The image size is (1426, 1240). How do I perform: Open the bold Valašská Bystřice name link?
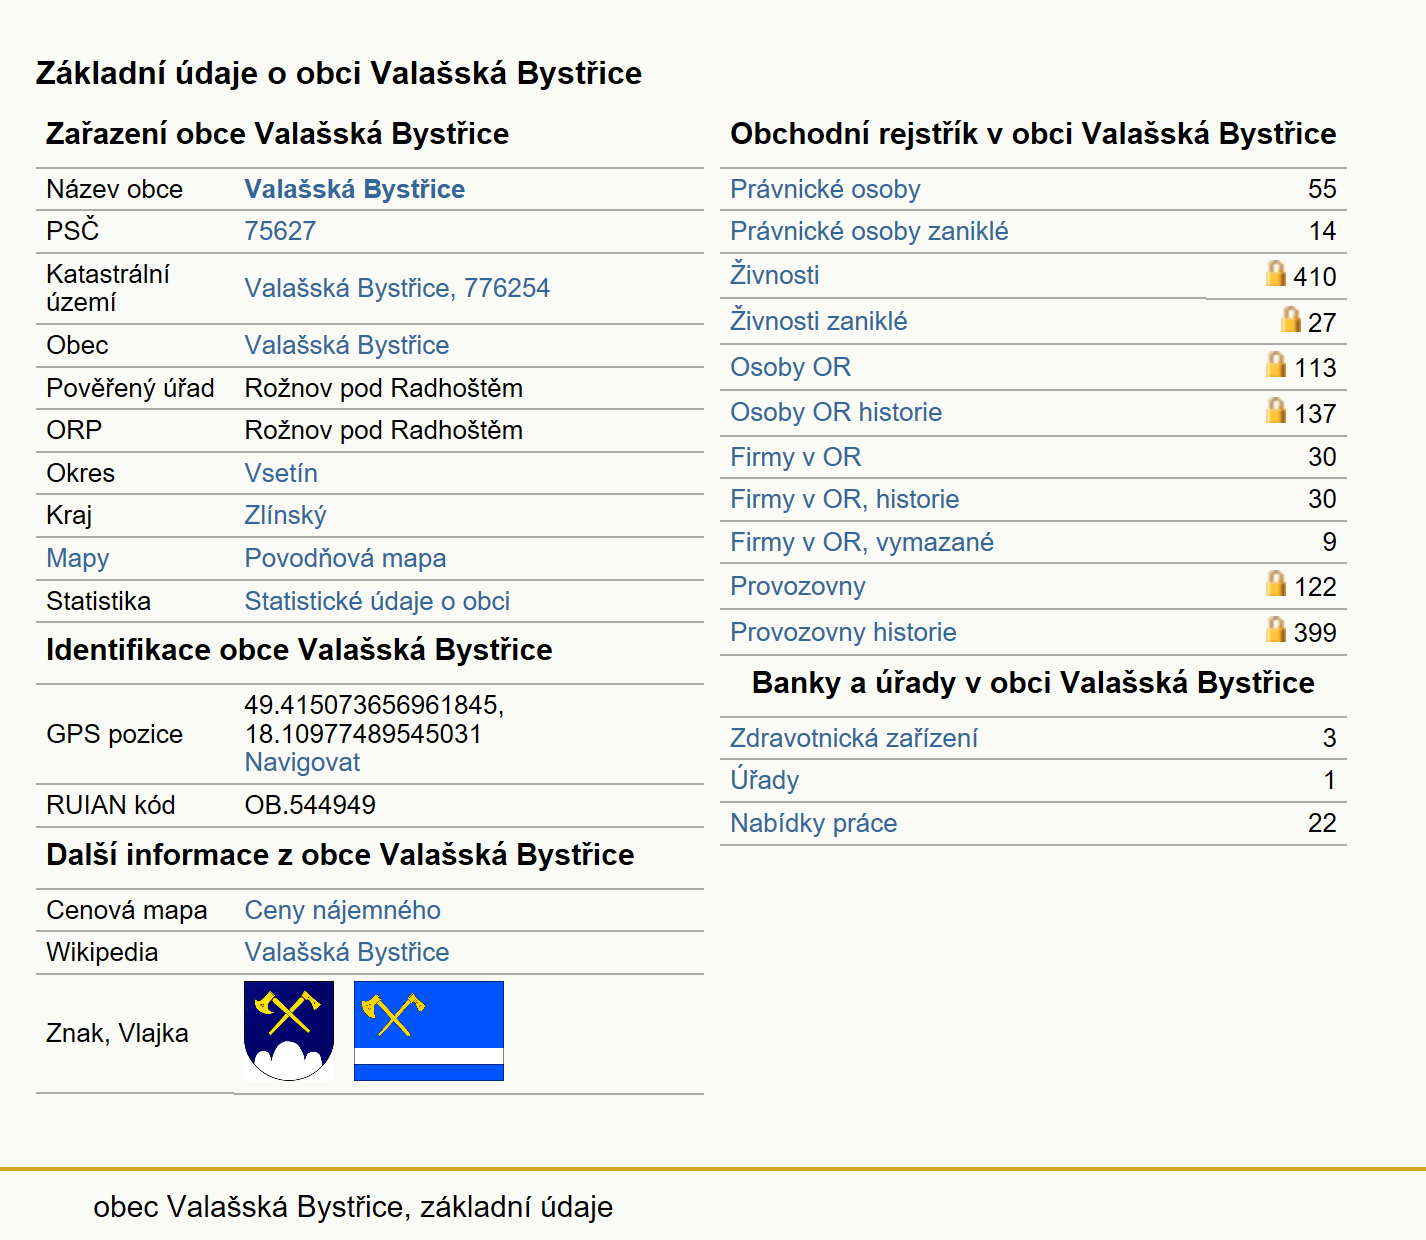(355, 189)
